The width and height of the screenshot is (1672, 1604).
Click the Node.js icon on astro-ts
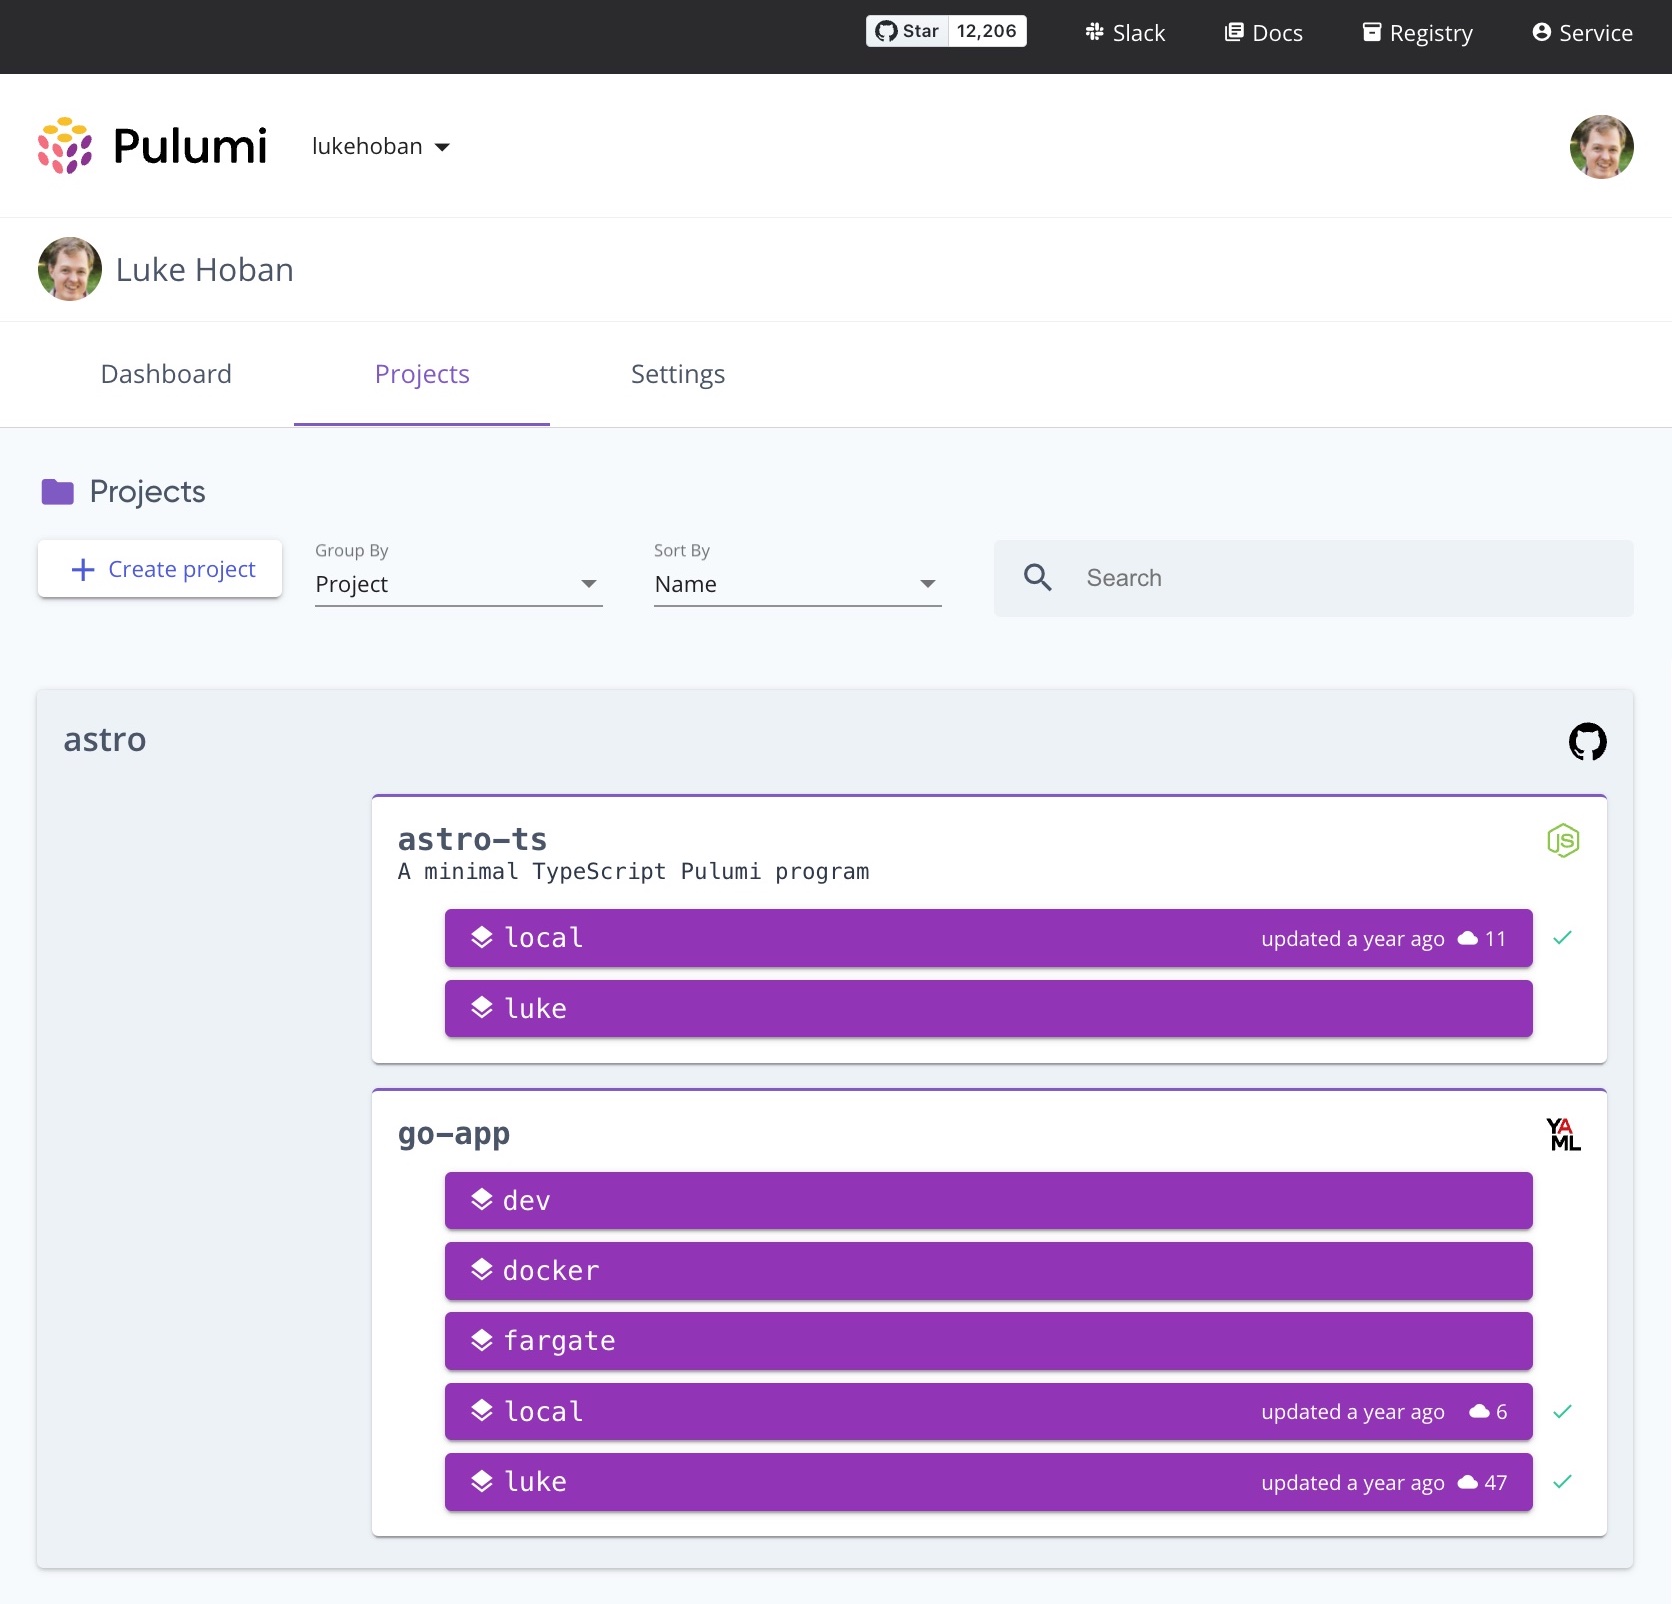click(1563, 841)
